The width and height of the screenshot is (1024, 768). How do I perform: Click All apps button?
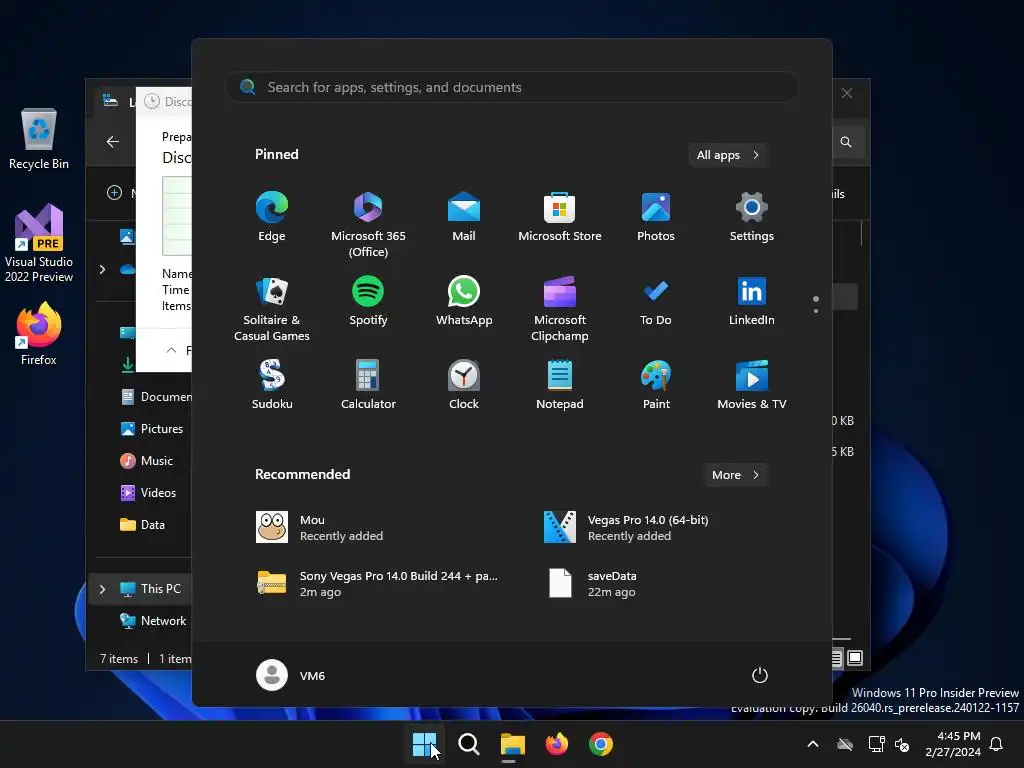point(728,155)
